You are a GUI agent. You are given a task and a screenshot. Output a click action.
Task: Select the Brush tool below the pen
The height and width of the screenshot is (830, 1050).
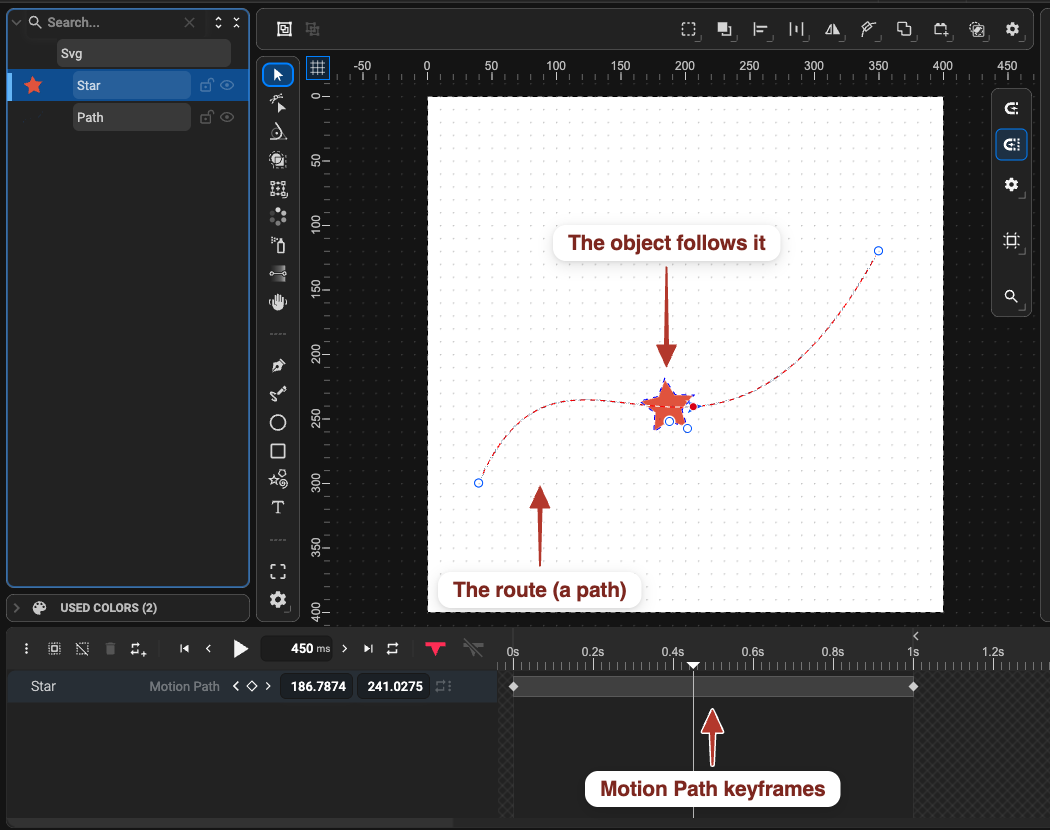[x=278, y=394]
